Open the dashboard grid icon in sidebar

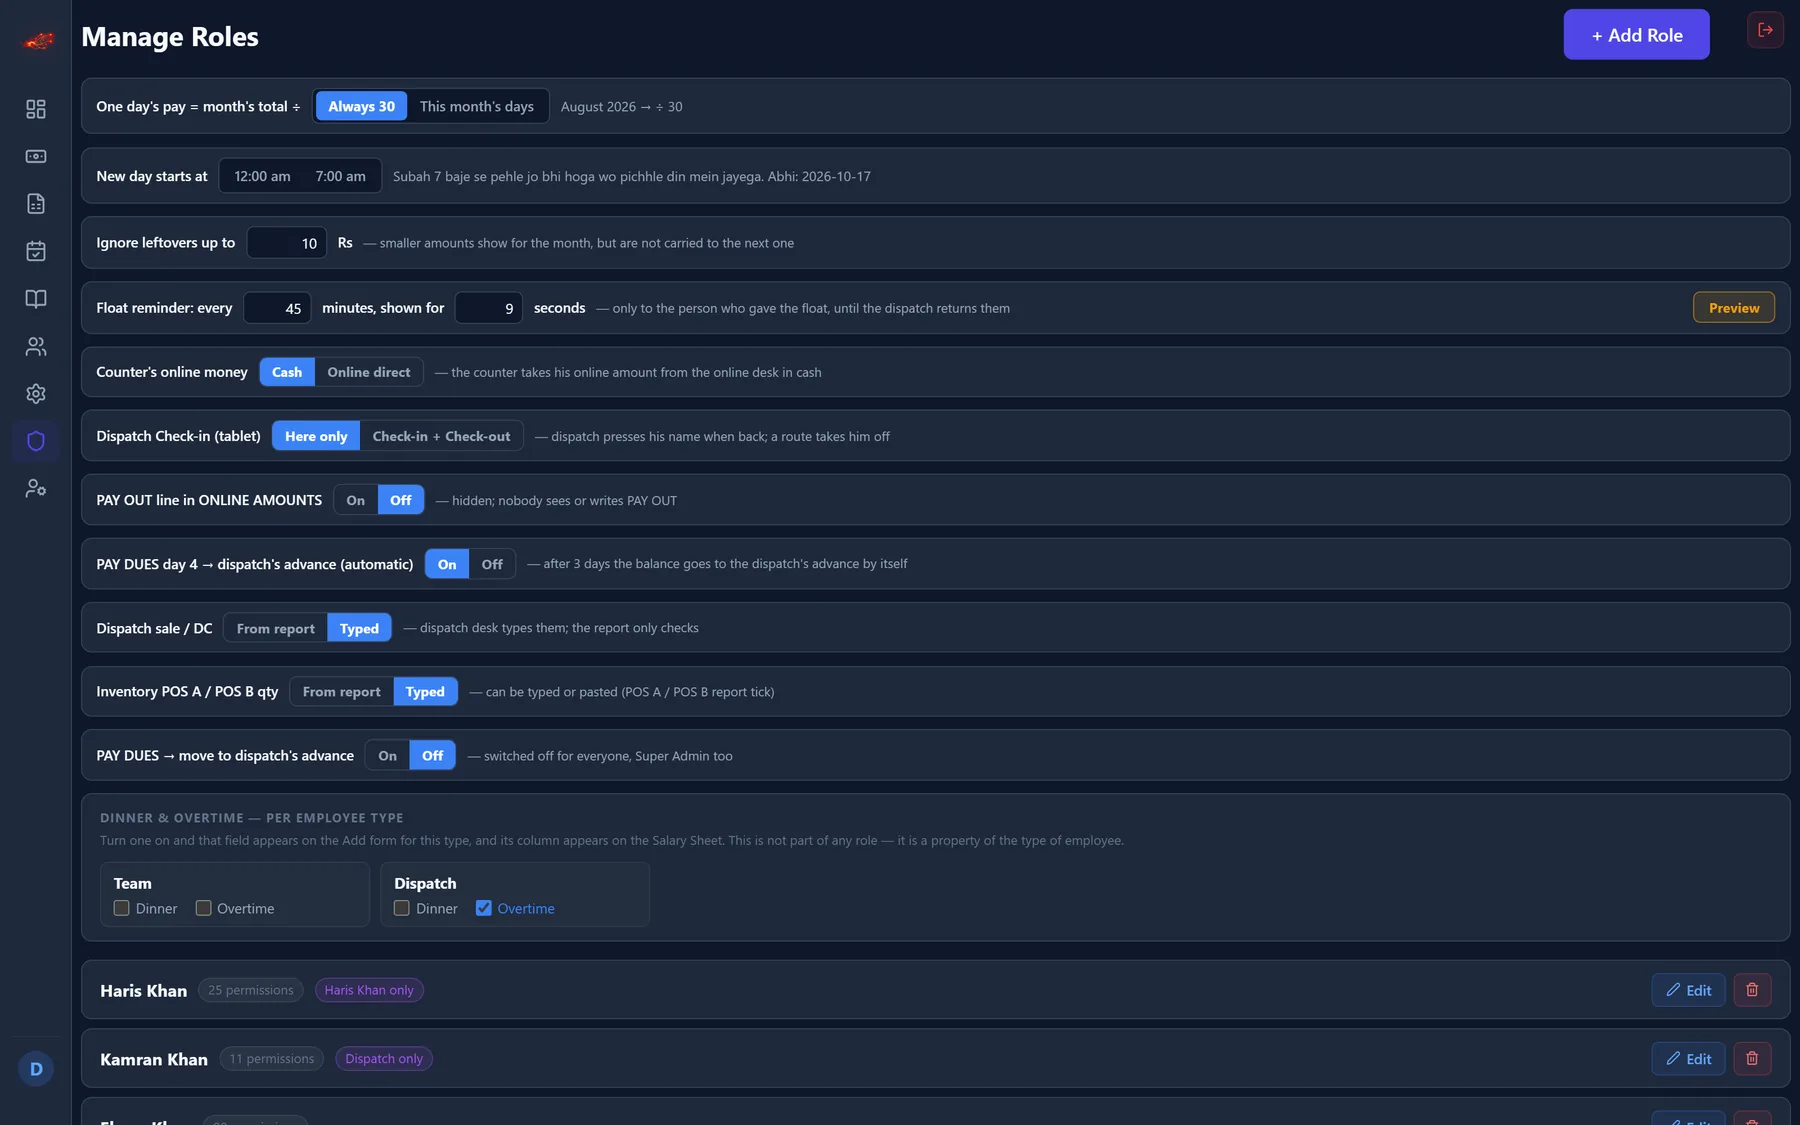pyautogui.click(x=36, y=109)
